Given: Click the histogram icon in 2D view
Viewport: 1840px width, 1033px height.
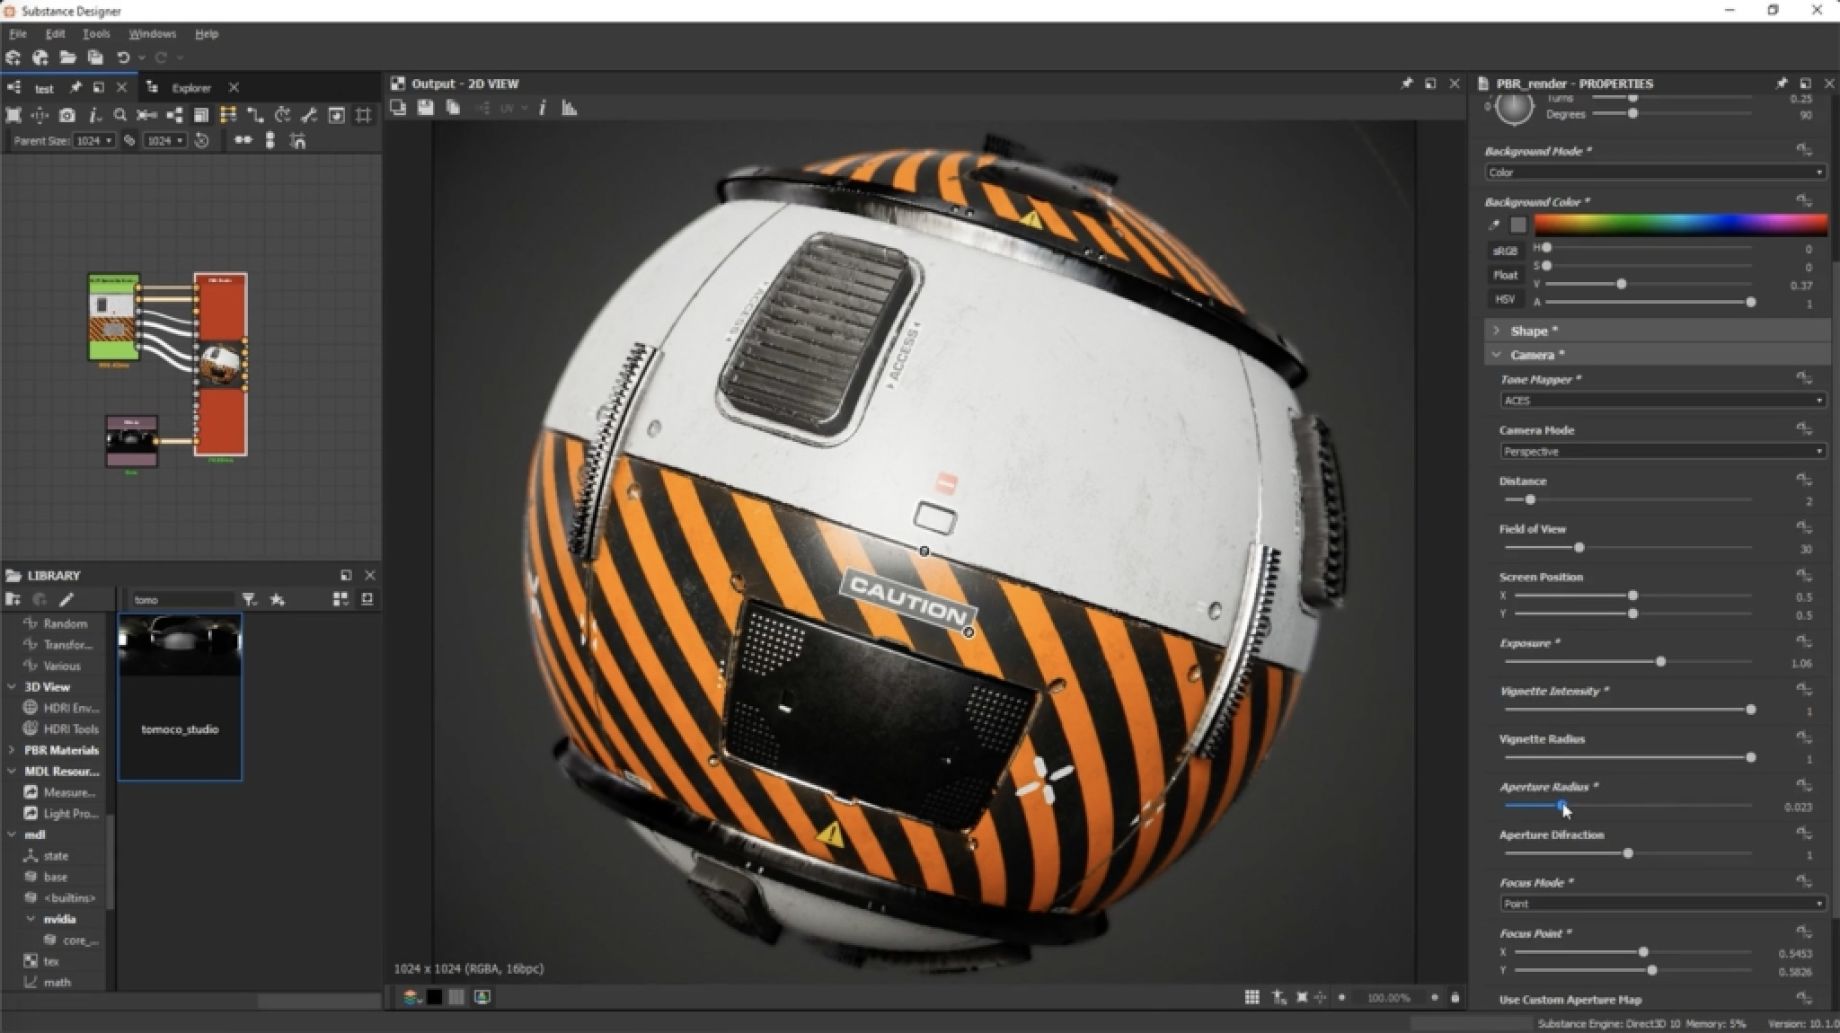Looking at the screenshot, I should pos(569,108).
